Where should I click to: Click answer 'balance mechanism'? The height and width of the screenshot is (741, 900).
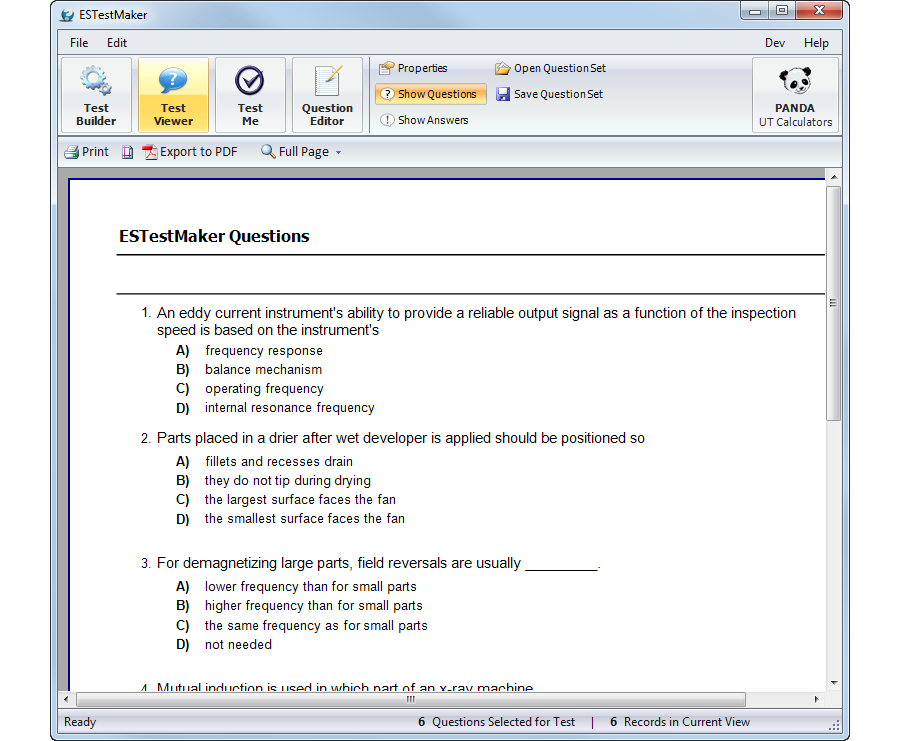(263, 370)
